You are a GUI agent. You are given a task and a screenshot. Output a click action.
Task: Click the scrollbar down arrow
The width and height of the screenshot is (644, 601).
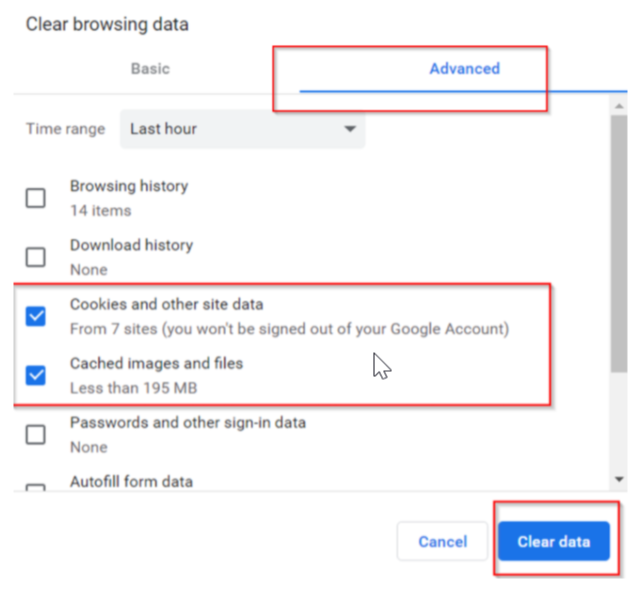tap(621, 481)
